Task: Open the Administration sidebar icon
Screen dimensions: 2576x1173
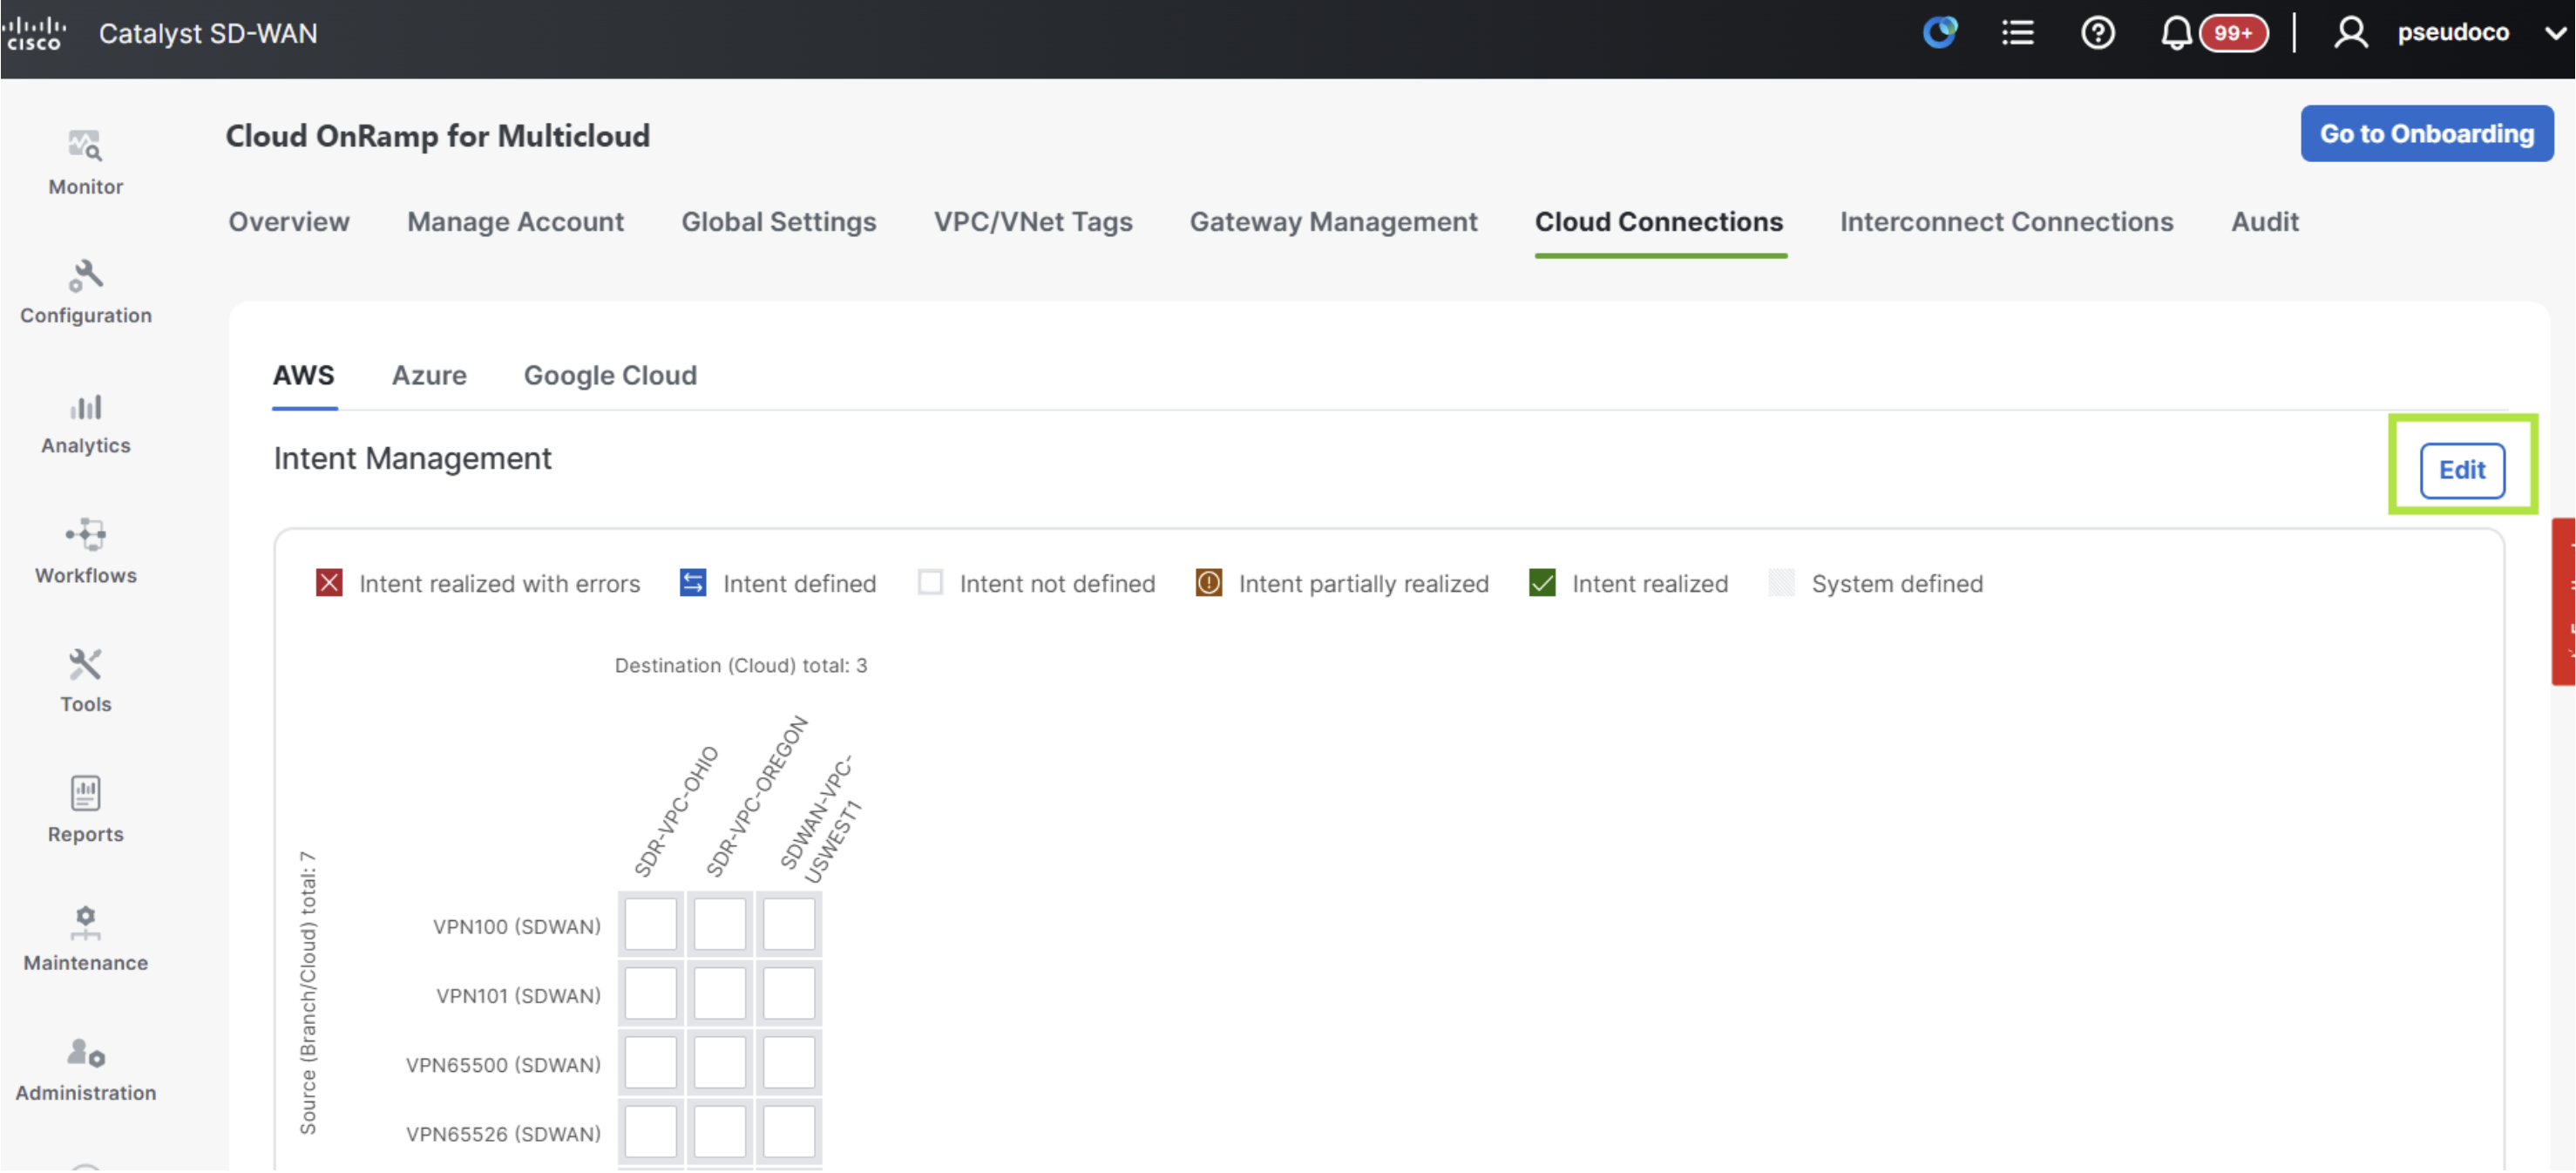Action: 85,1052
